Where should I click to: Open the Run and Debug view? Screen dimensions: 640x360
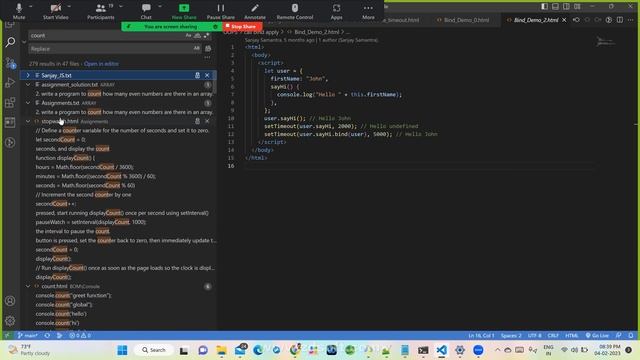[x=10, y=82]
